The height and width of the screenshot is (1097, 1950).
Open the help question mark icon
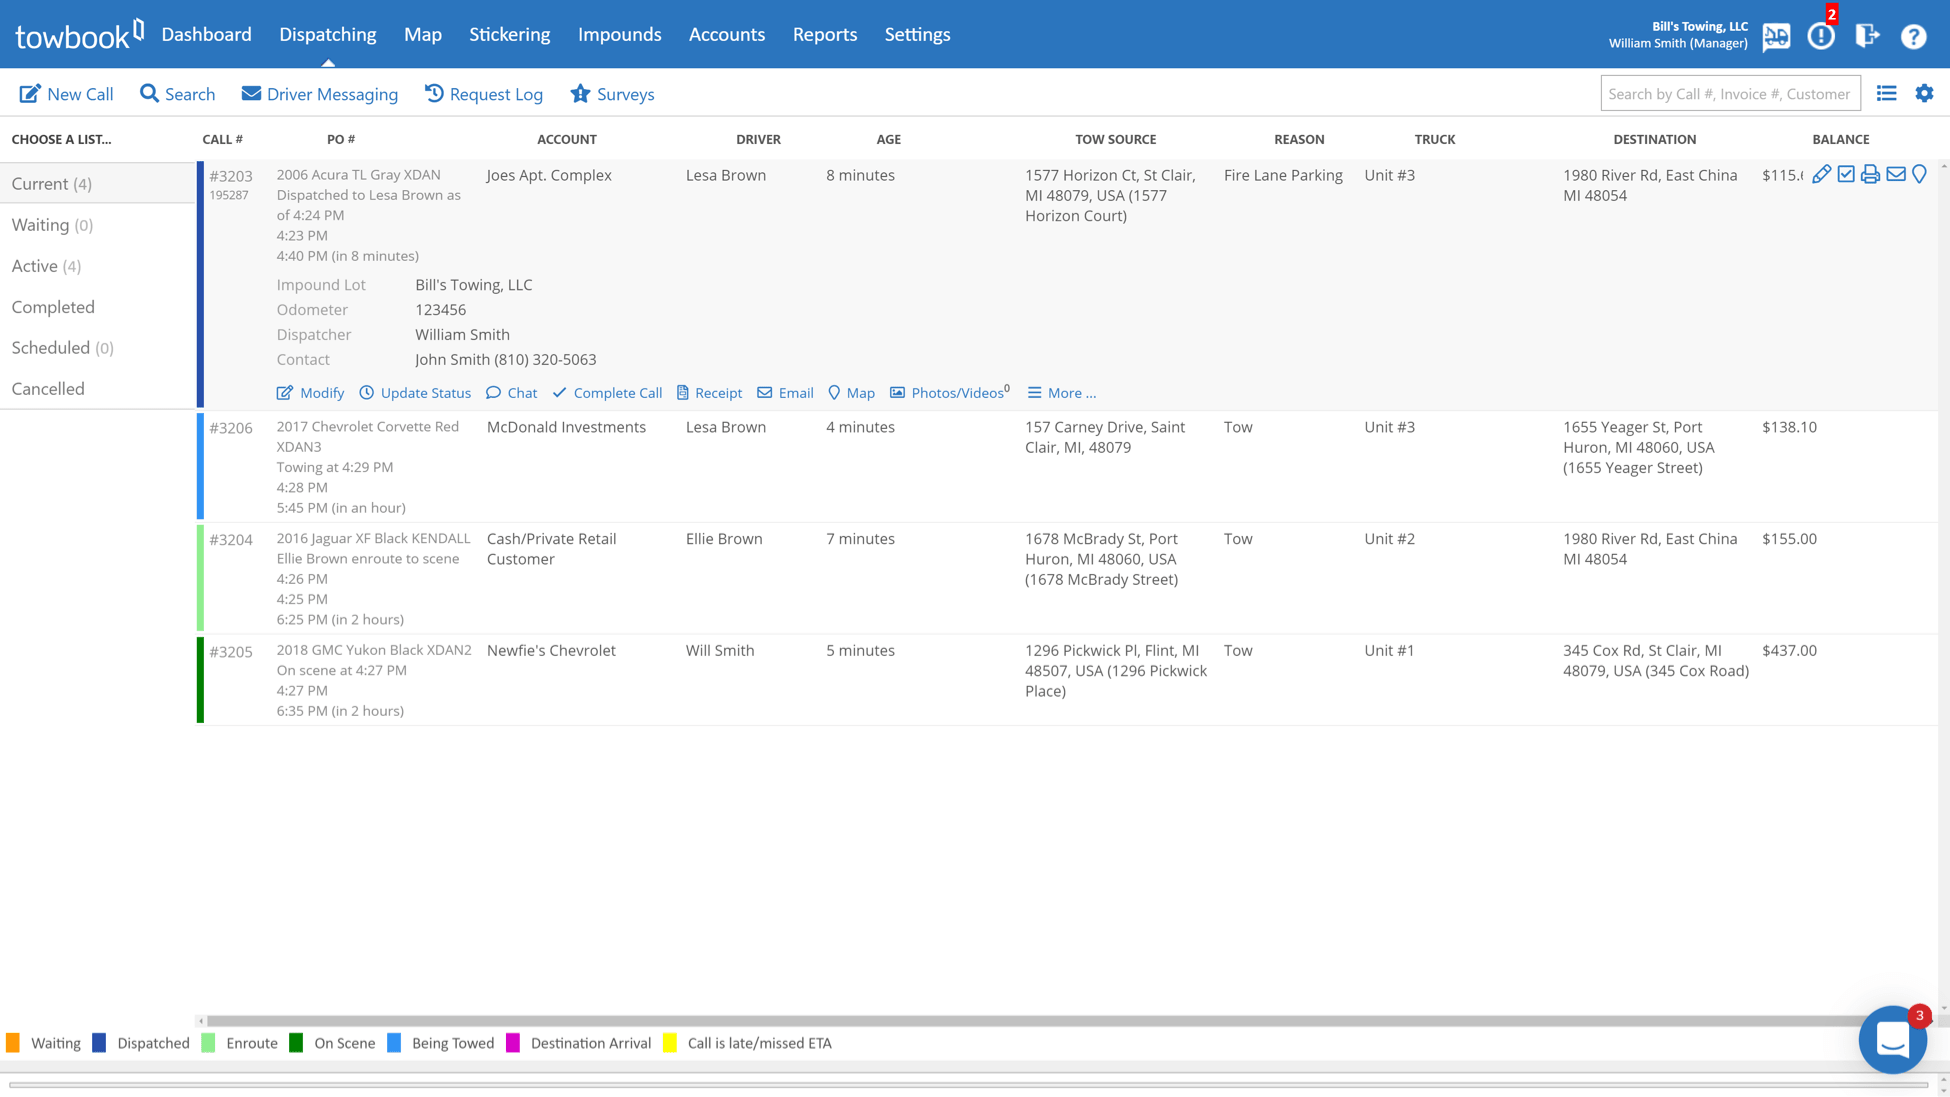pyautogui.click(x=1913, y=37)
